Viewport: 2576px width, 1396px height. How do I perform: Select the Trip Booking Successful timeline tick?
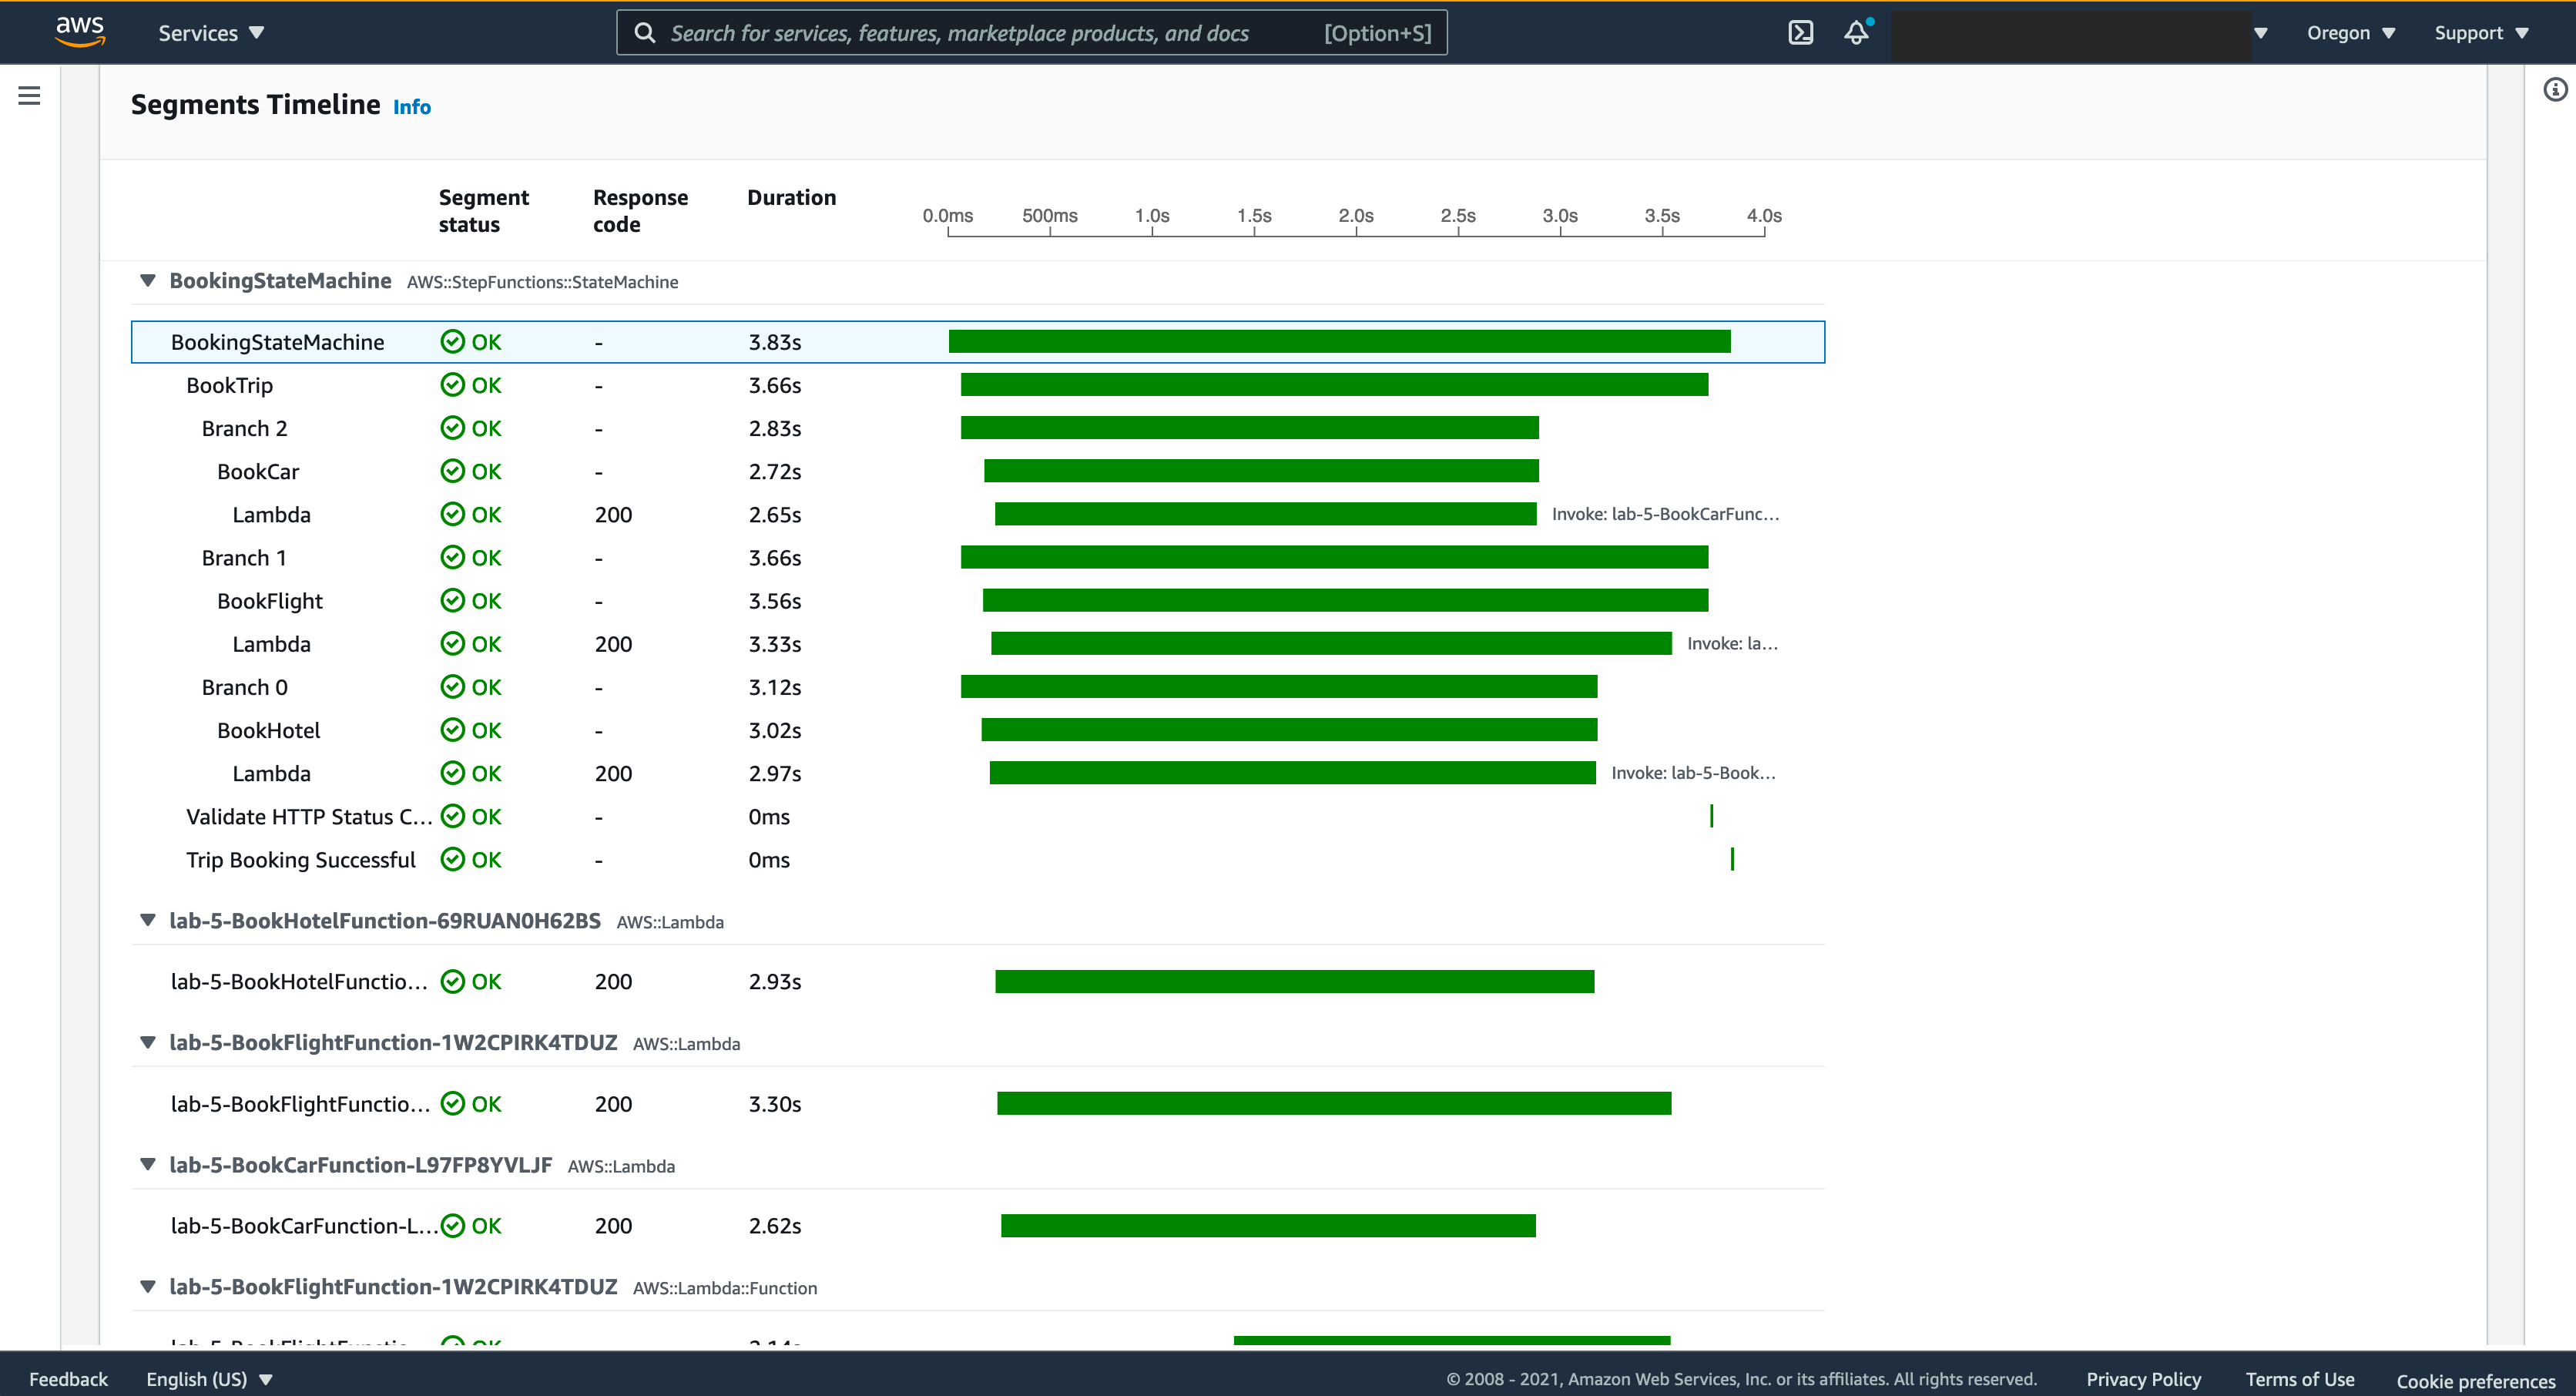[x=1731, y=859]
